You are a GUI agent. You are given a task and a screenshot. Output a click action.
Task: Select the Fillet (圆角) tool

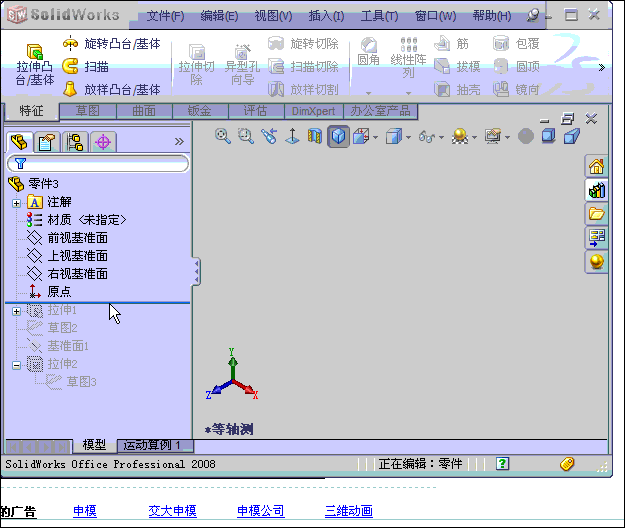coord(368,52)
